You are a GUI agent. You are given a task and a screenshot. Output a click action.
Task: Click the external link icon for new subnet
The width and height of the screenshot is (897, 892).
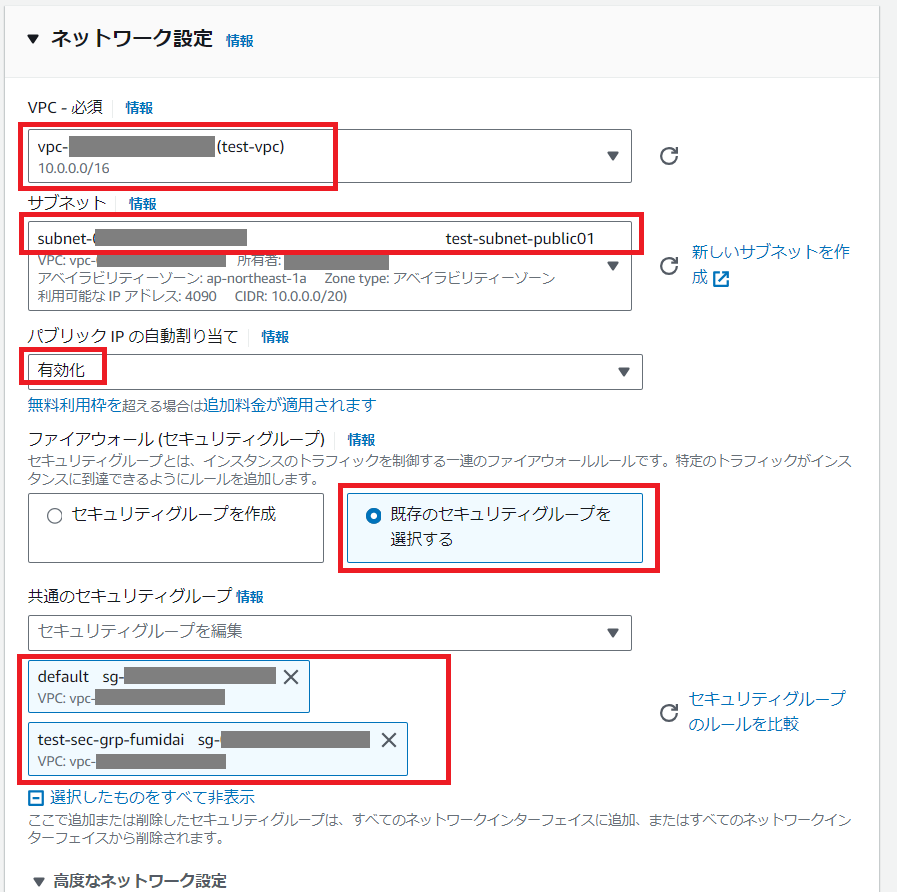[721, 278]
